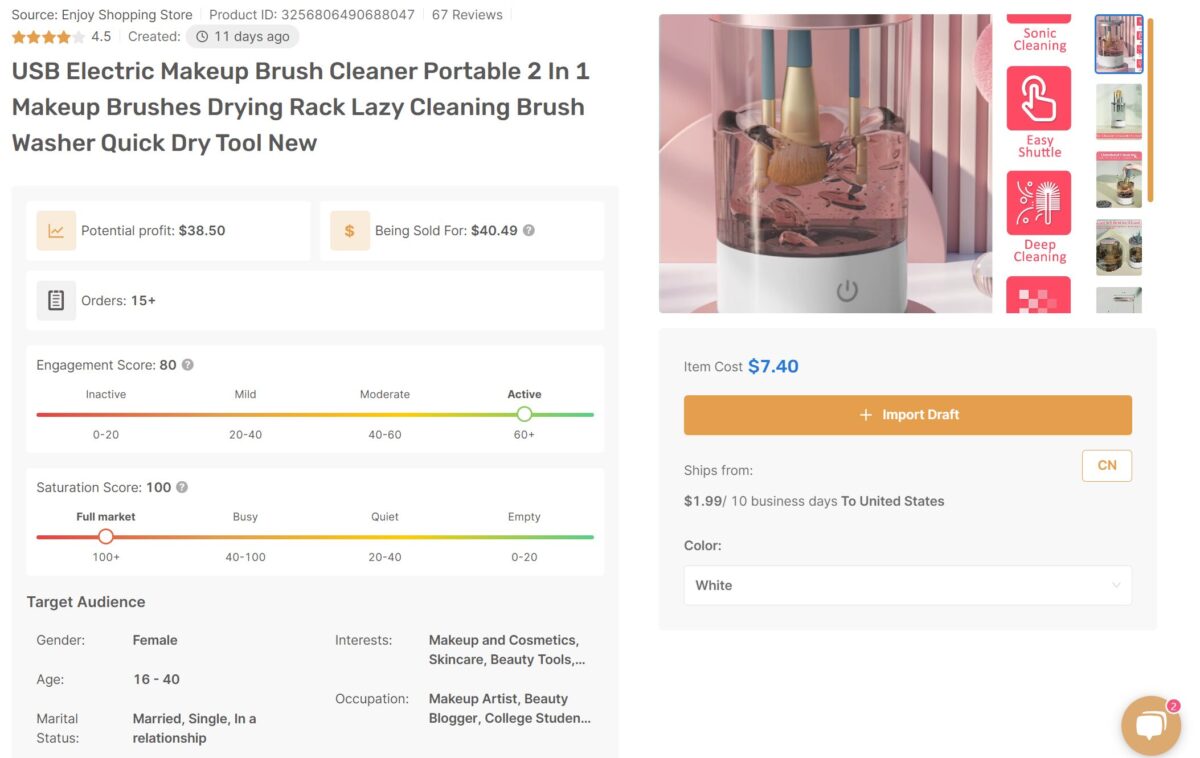Click the Import Draft button
This screenshot has height=758, width=1200.
coord(906,414)
